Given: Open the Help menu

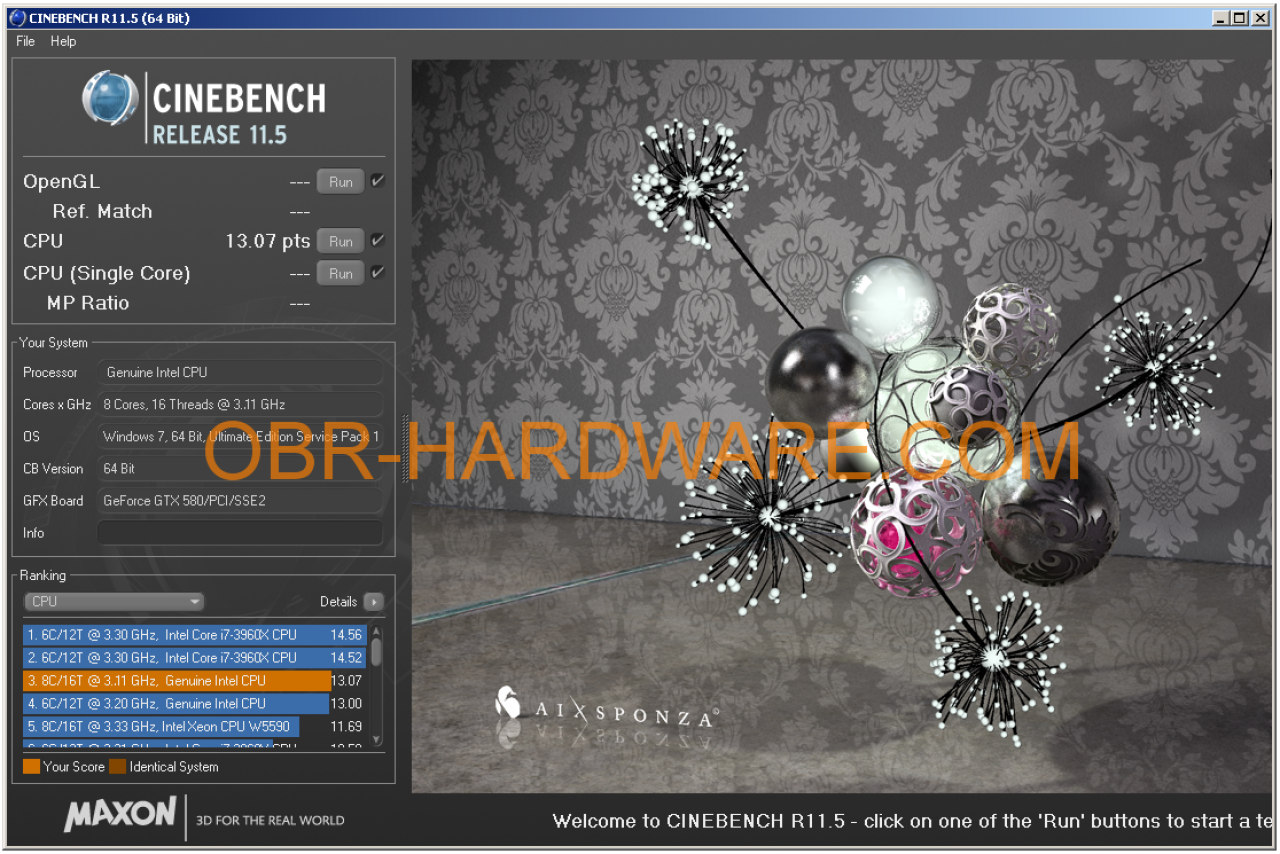Looking at the screenshot, I should (63, 41).
